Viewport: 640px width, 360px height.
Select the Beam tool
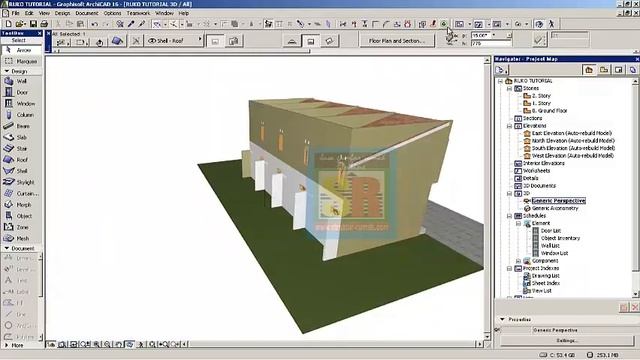[x=21, y=126]
